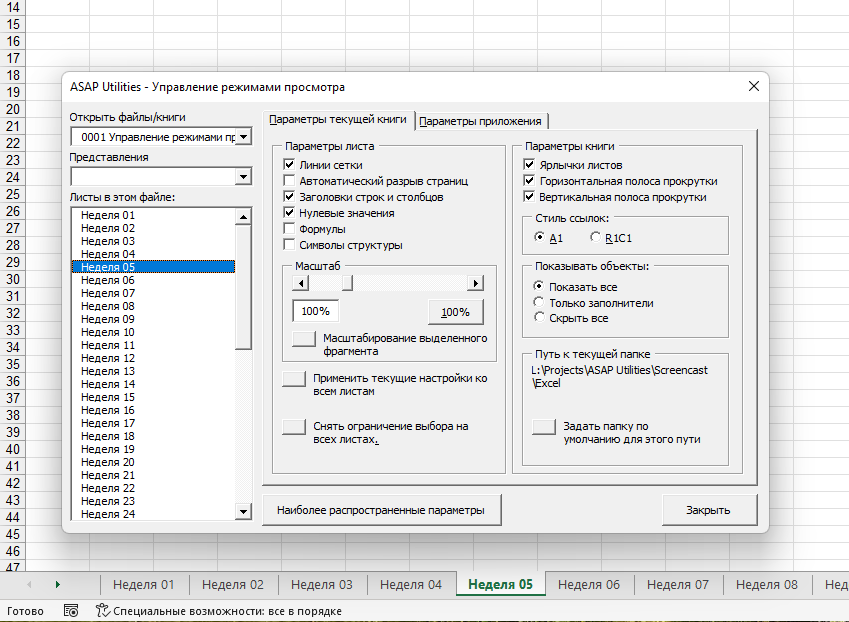Screen dimensions: 849x622
Task: Click the zoom slider thumb
Action: (348, 283)
